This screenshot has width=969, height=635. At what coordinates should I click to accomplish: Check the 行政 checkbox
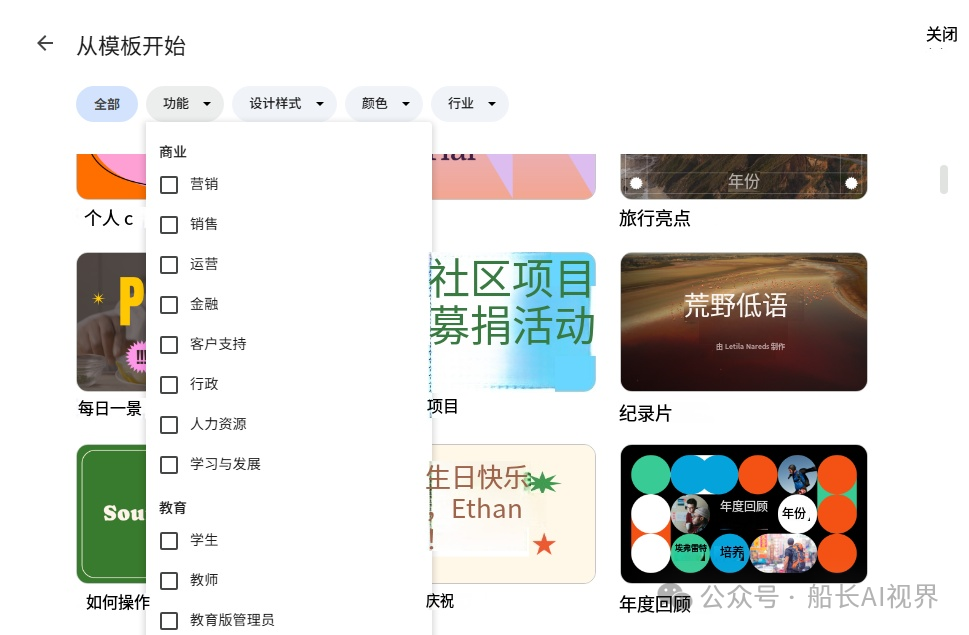[169, 384]
